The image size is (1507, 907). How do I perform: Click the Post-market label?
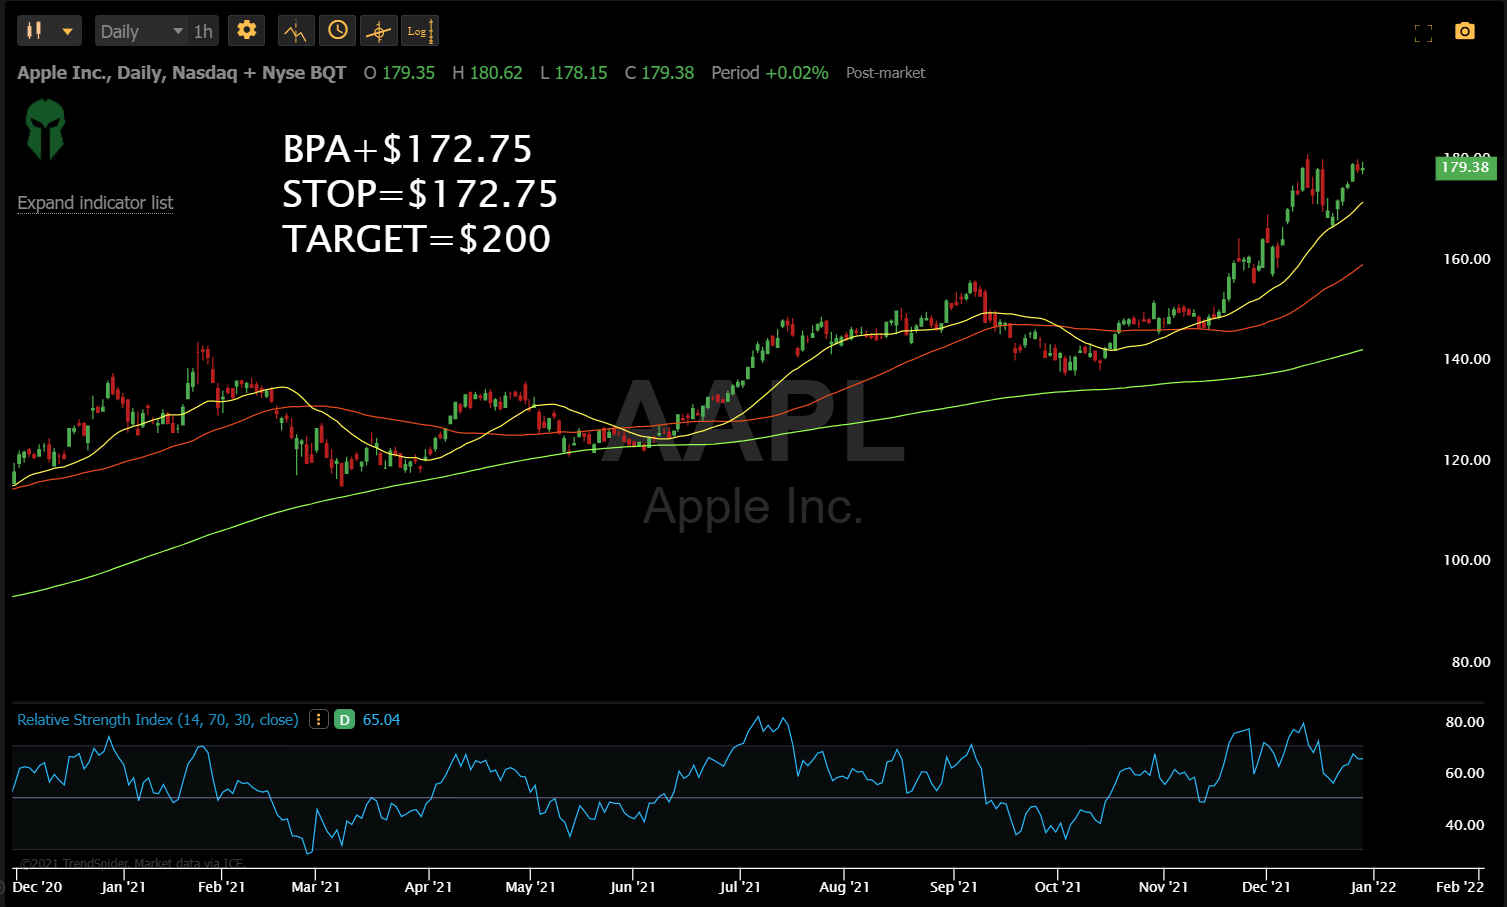pos(885,73)
